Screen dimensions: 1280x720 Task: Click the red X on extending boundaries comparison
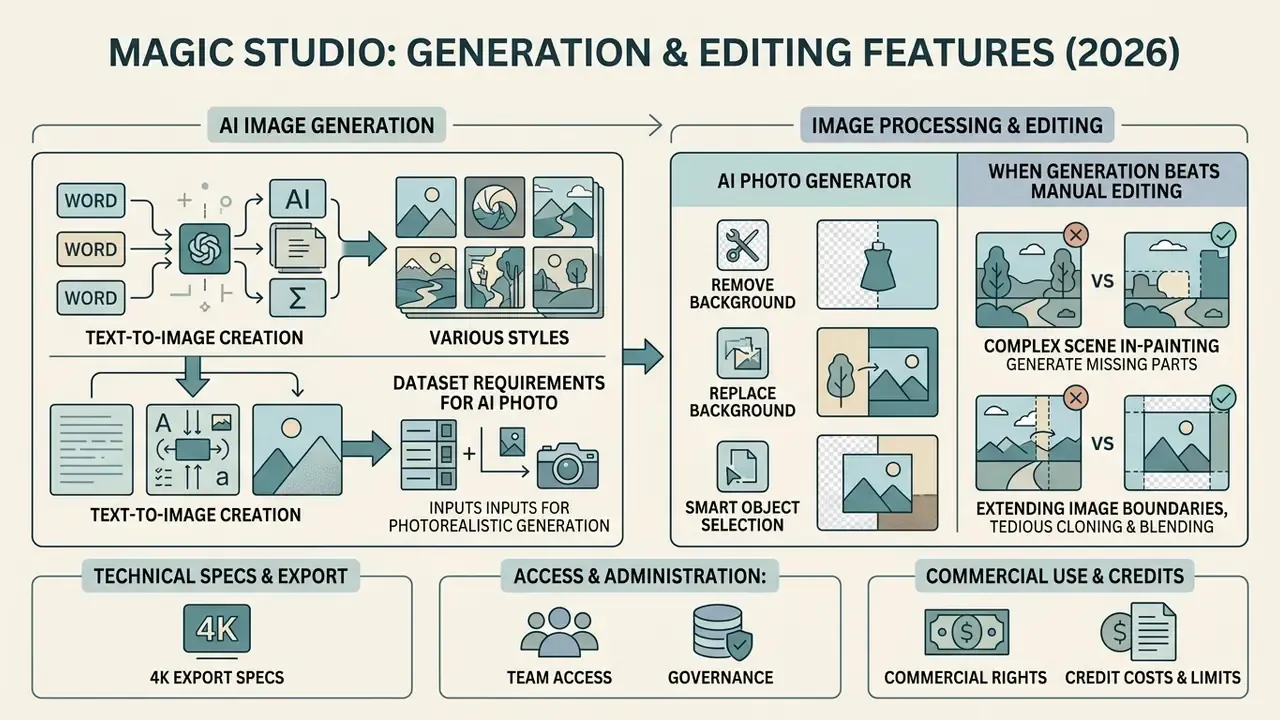pos(1076,398)
